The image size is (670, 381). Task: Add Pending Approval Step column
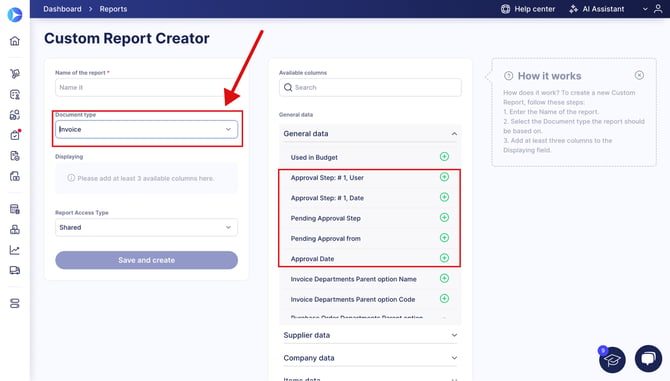pos(444,217)
